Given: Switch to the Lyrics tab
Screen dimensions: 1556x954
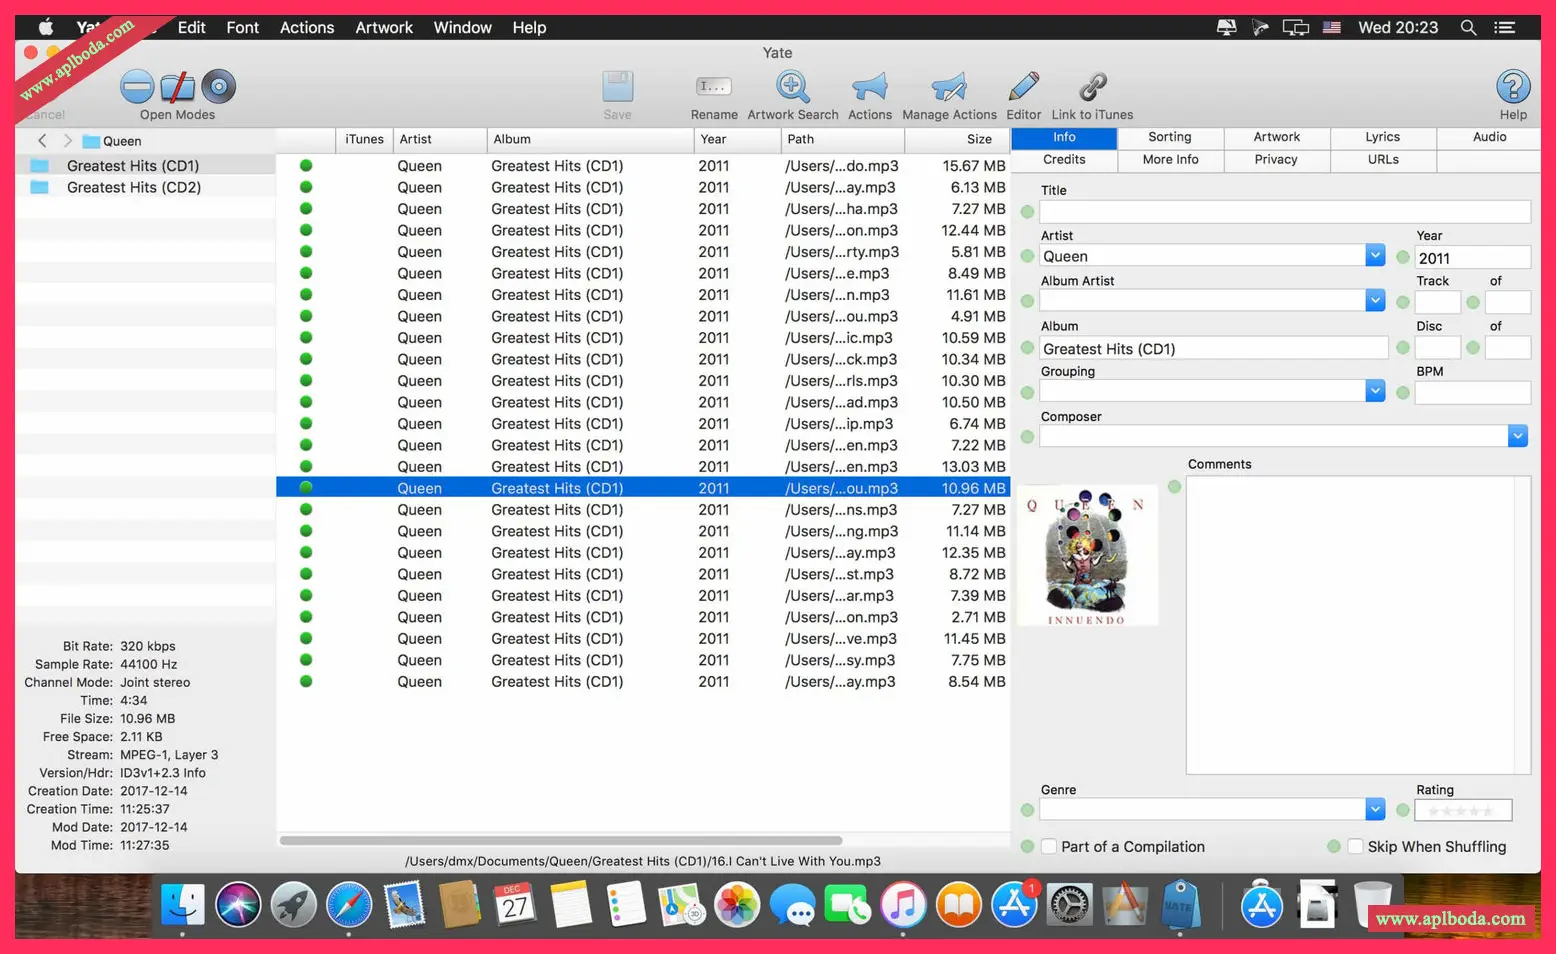Looking at the screenshot, I should point(1382,137).
